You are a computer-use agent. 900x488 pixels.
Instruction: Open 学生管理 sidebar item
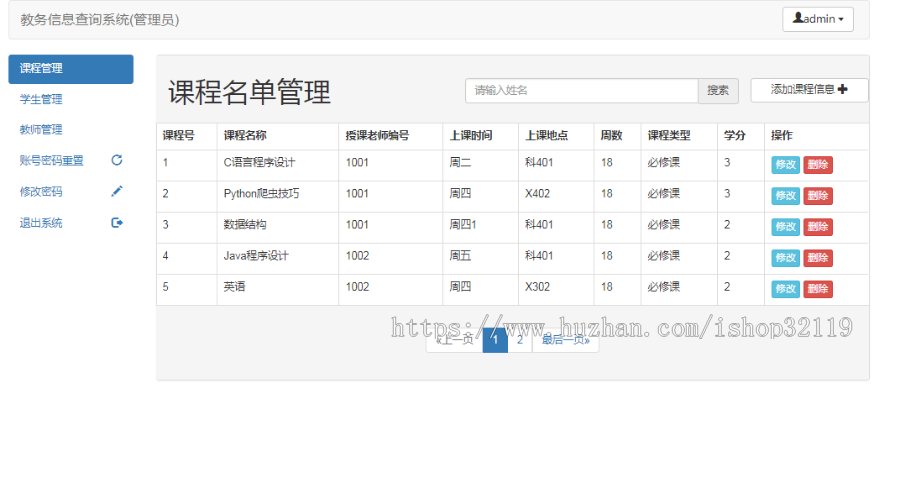pyautogui.click(x=41, y=99)
